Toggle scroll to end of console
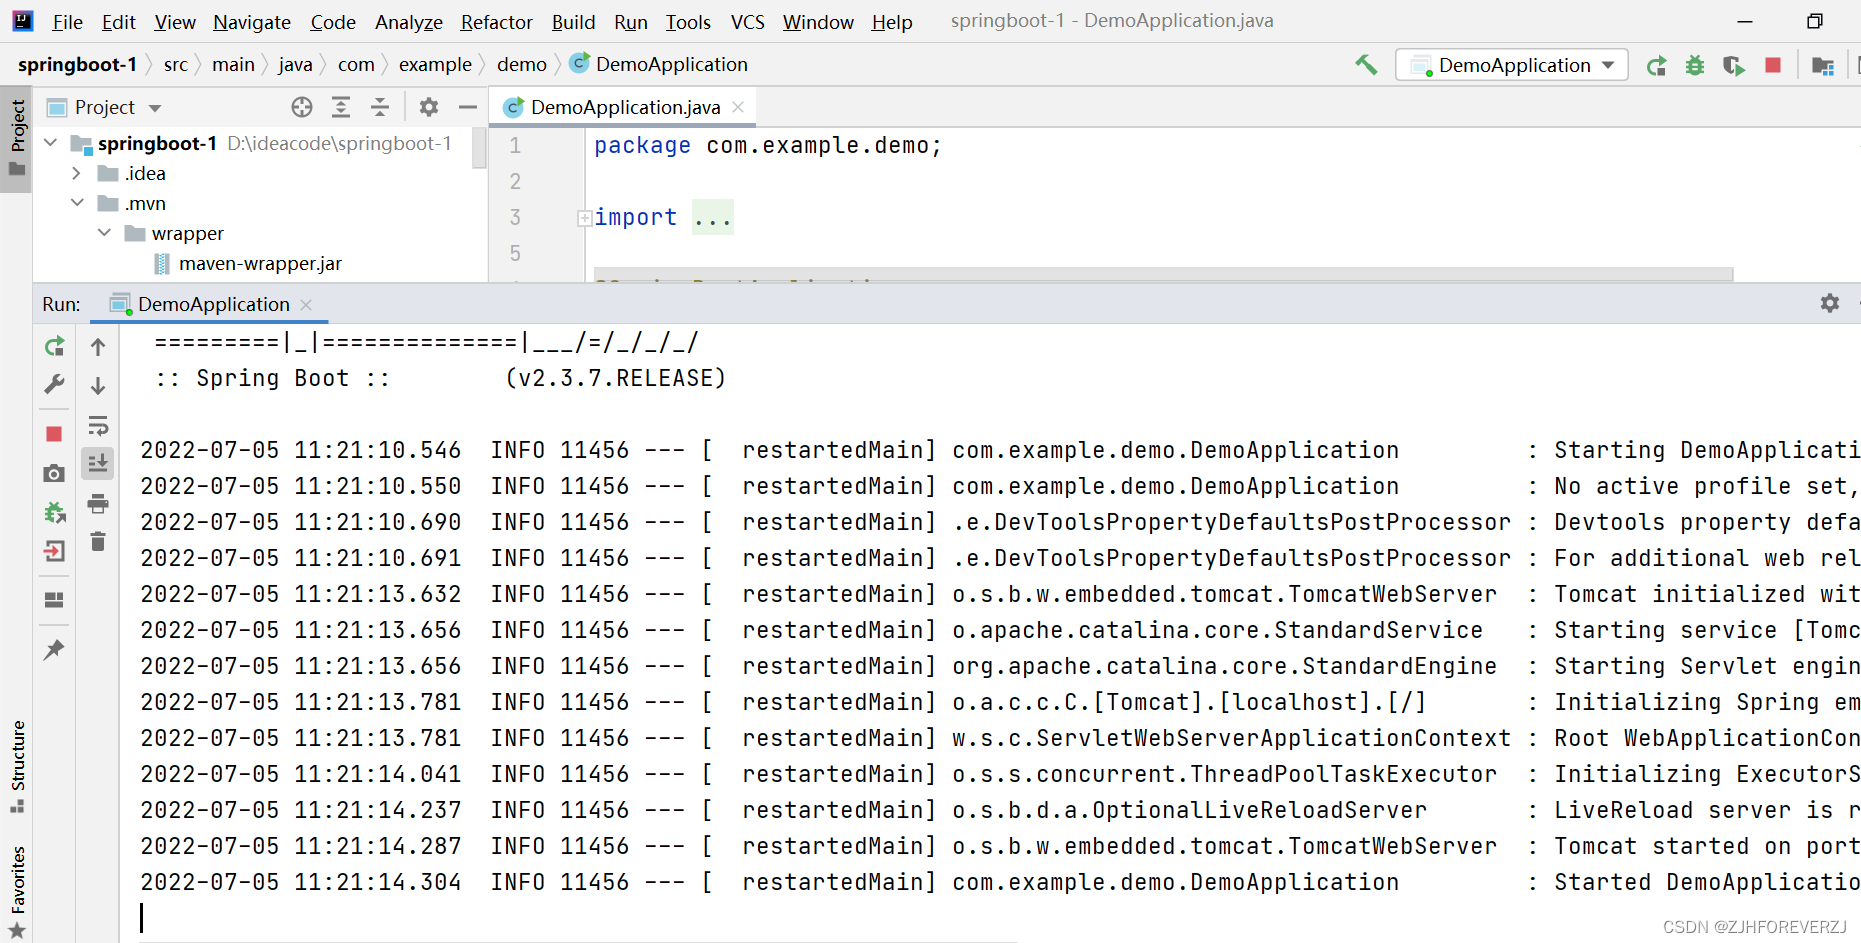Image resolution: width=1861 pixels, height=943 pixels. click(x=98, y=464)
